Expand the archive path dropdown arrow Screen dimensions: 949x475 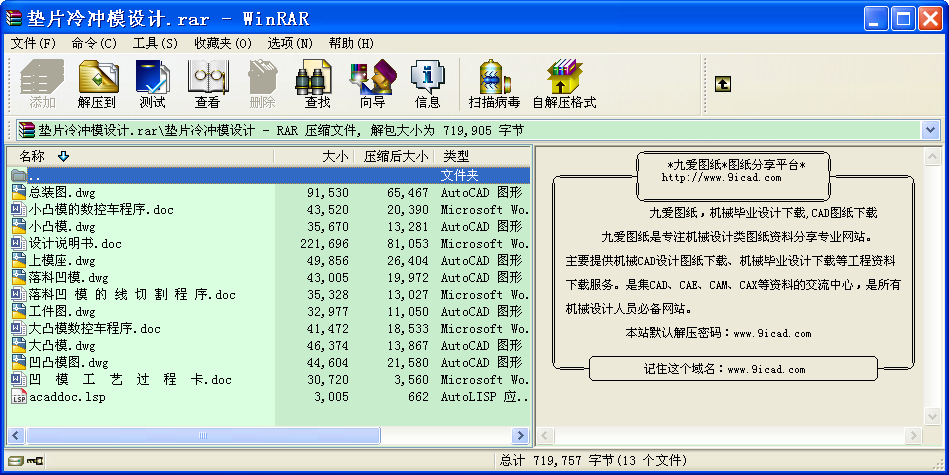[x=930, y=130]
